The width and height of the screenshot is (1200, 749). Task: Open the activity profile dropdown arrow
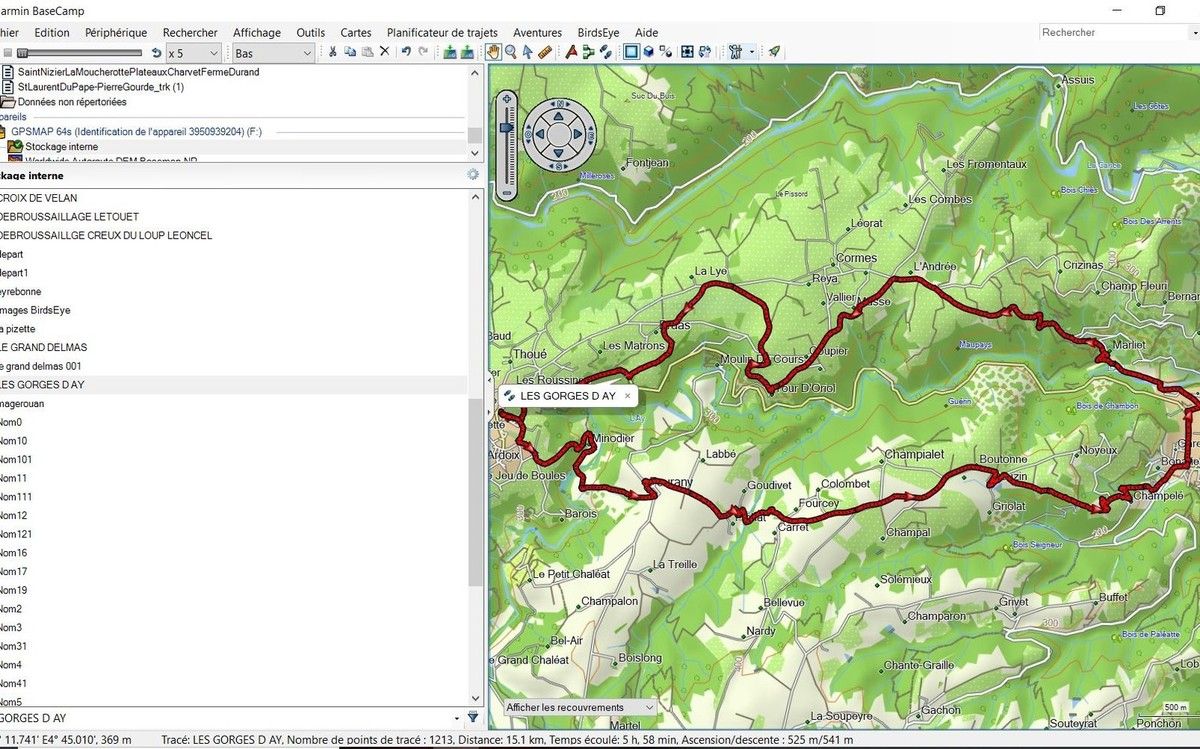[x=751, y=52]
